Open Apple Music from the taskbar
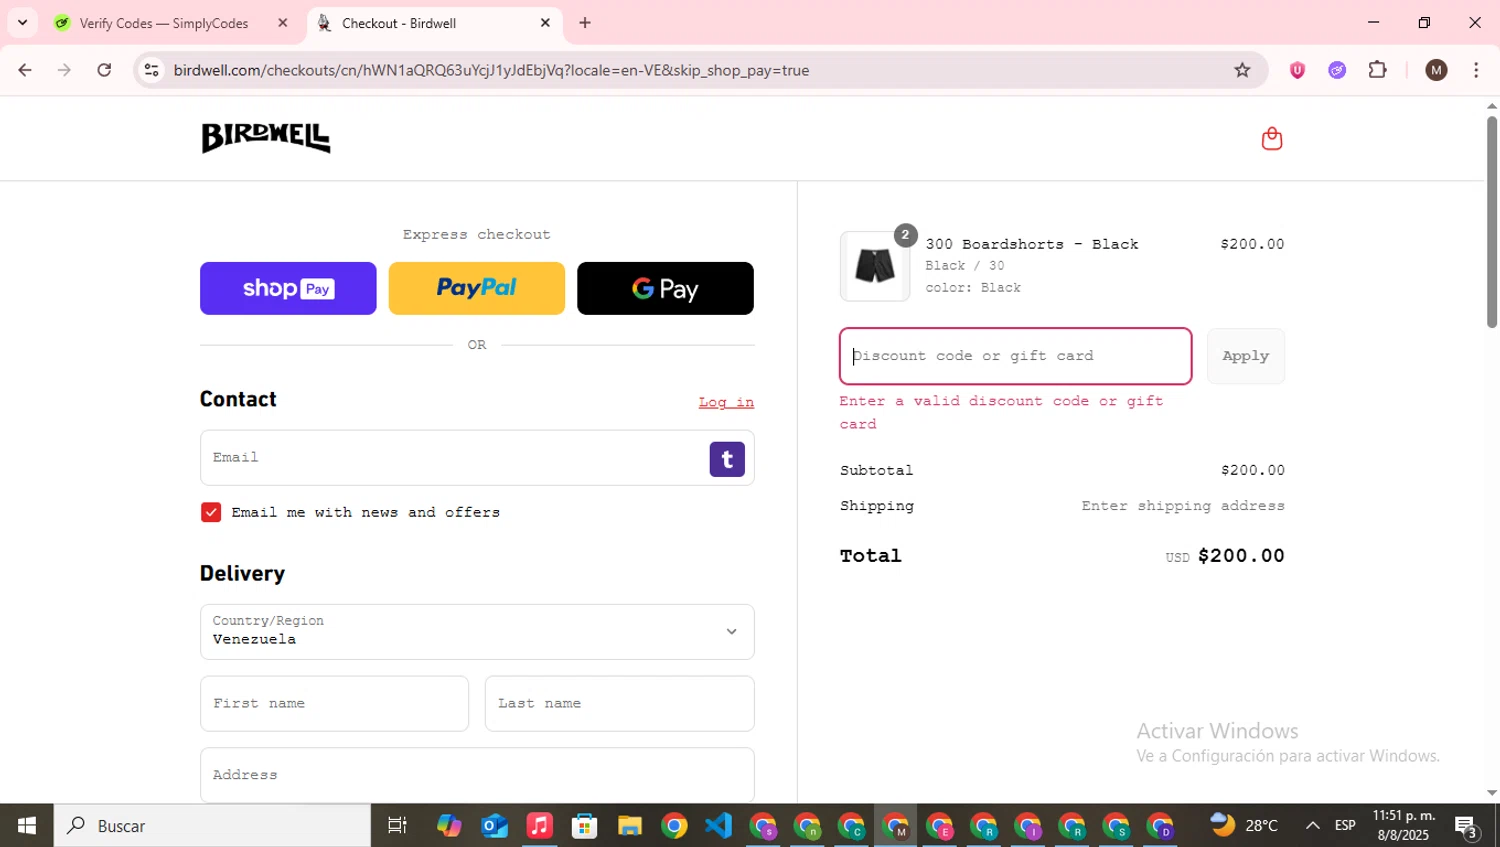Viewport: 1500px width, 847px height. (x=540, y=826)
